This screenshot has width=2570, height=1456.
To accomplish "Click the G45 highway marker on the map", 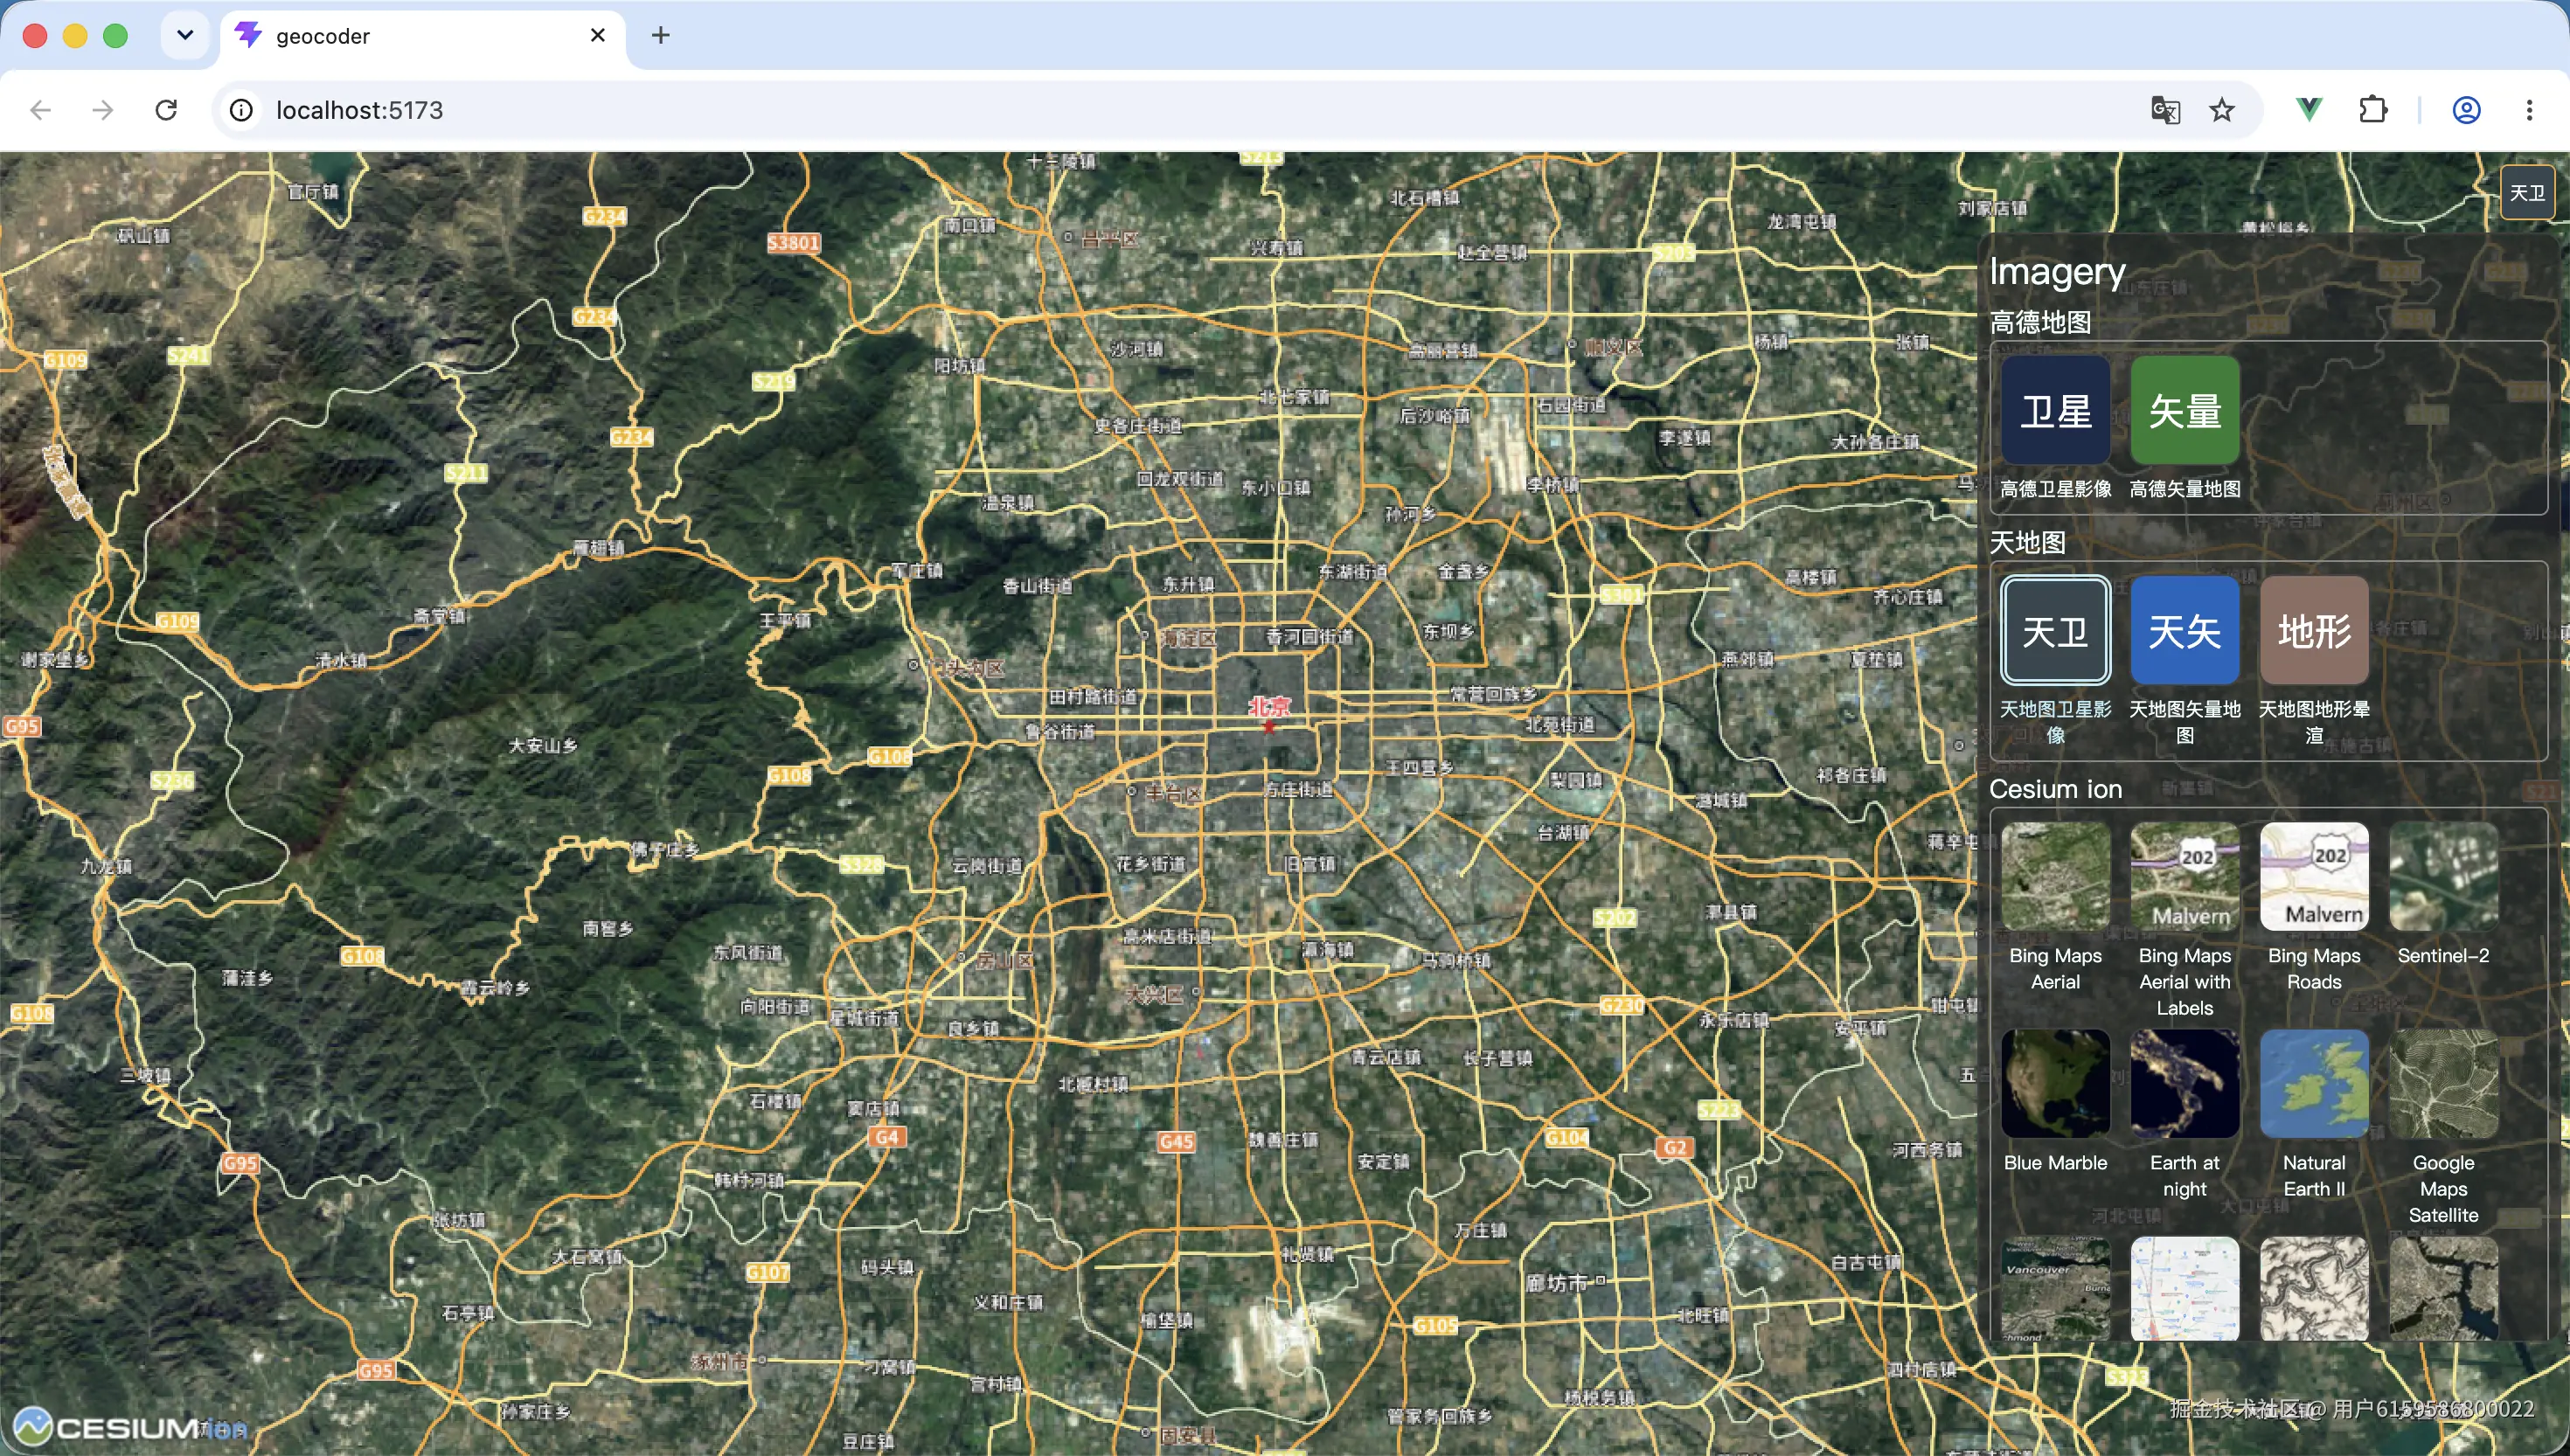I will 1176,1141.
